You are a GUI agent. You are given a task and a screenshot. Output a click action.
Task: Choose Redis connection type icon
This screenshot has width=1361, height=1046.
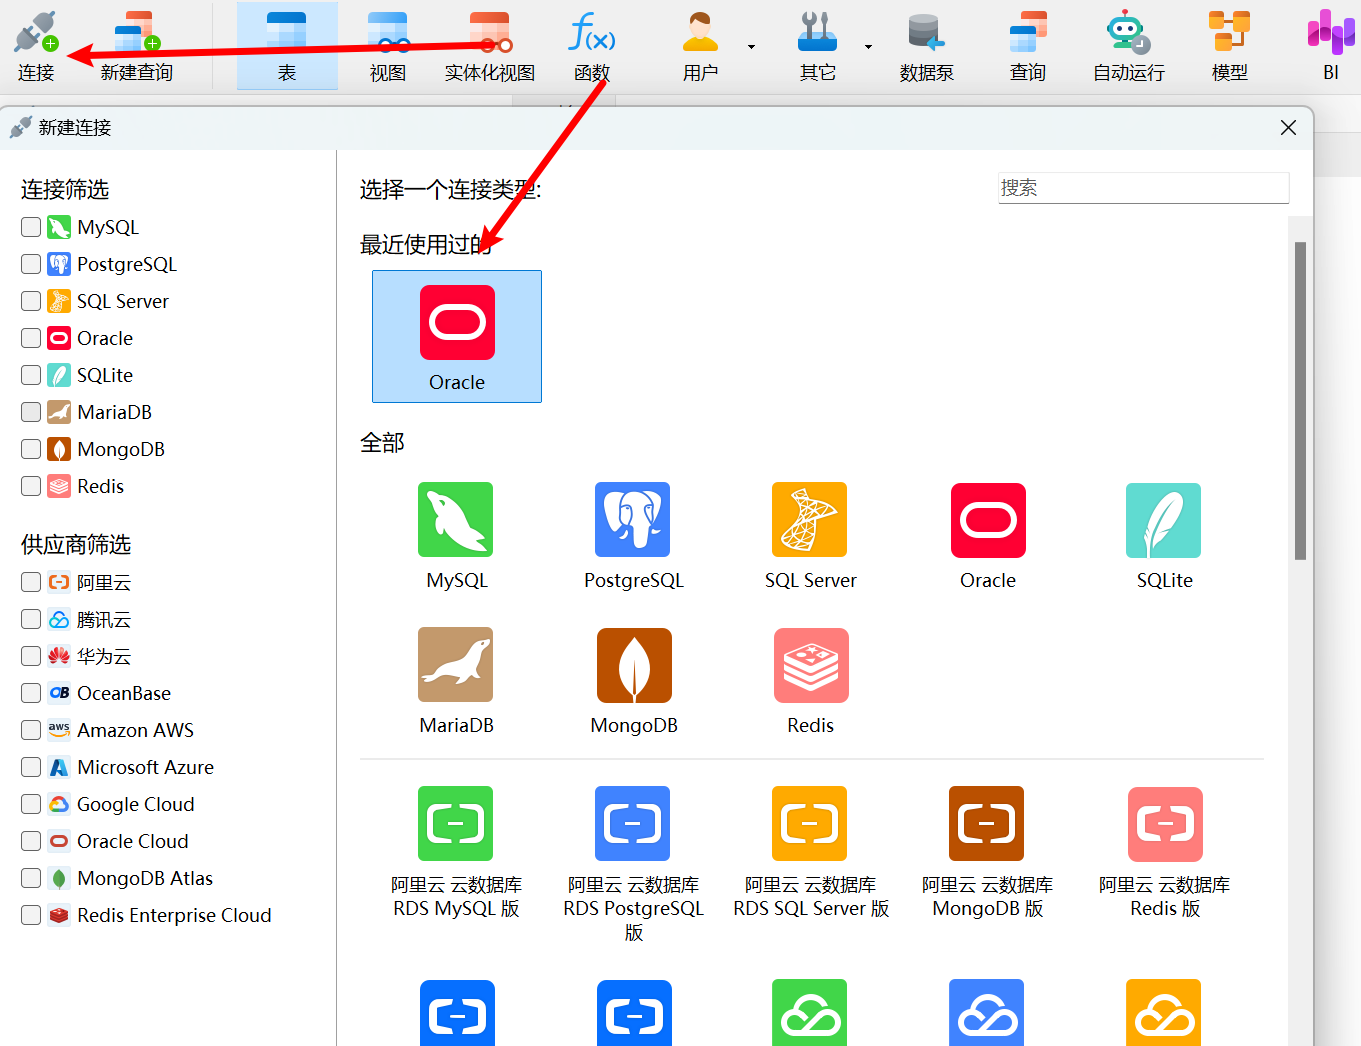pyautogui.click(x=811, y=665)
